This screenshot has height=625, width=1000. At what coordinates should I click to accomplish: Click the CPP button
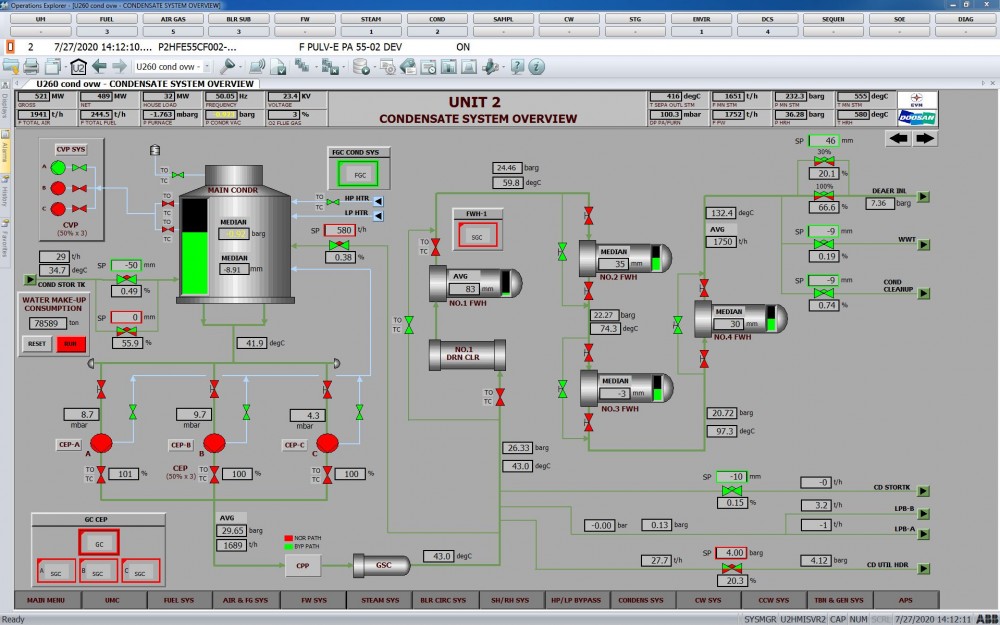[301, 566]
